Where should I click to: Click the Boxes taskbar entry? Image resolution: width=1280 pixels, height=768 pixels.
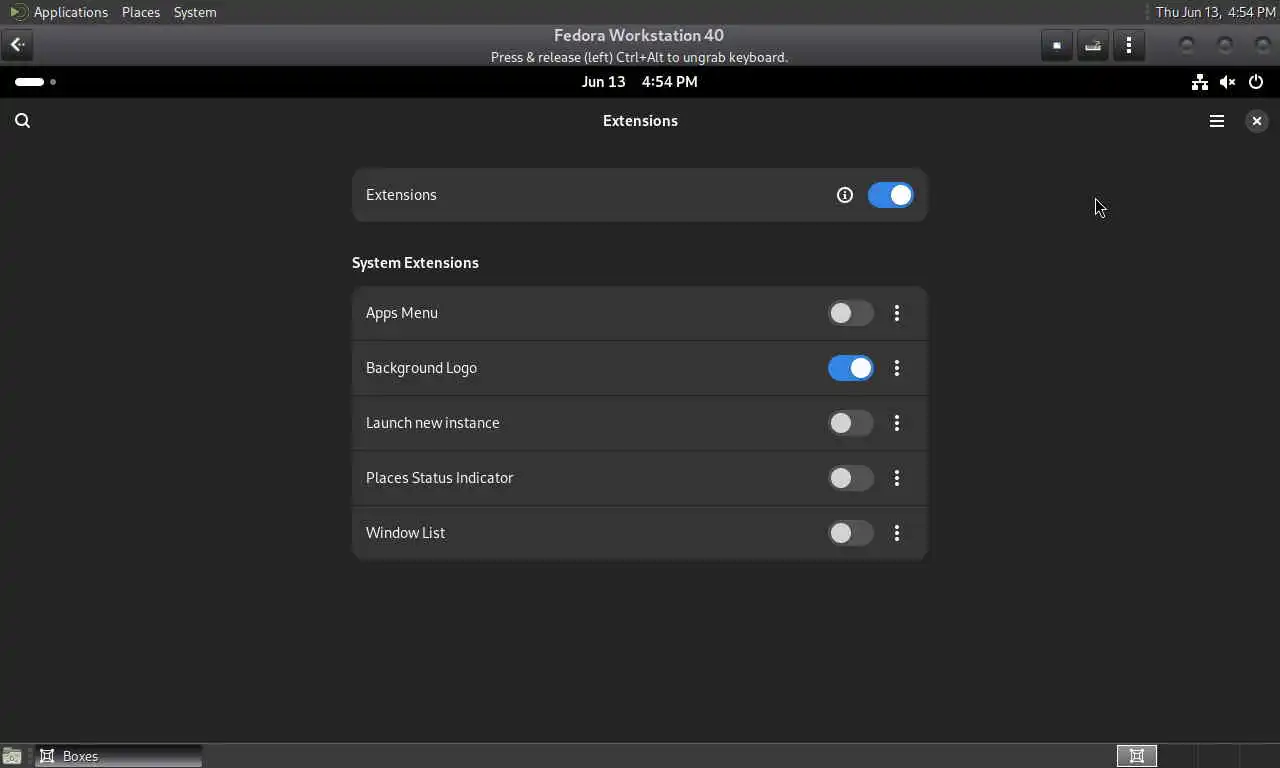(x=119, y=756)
